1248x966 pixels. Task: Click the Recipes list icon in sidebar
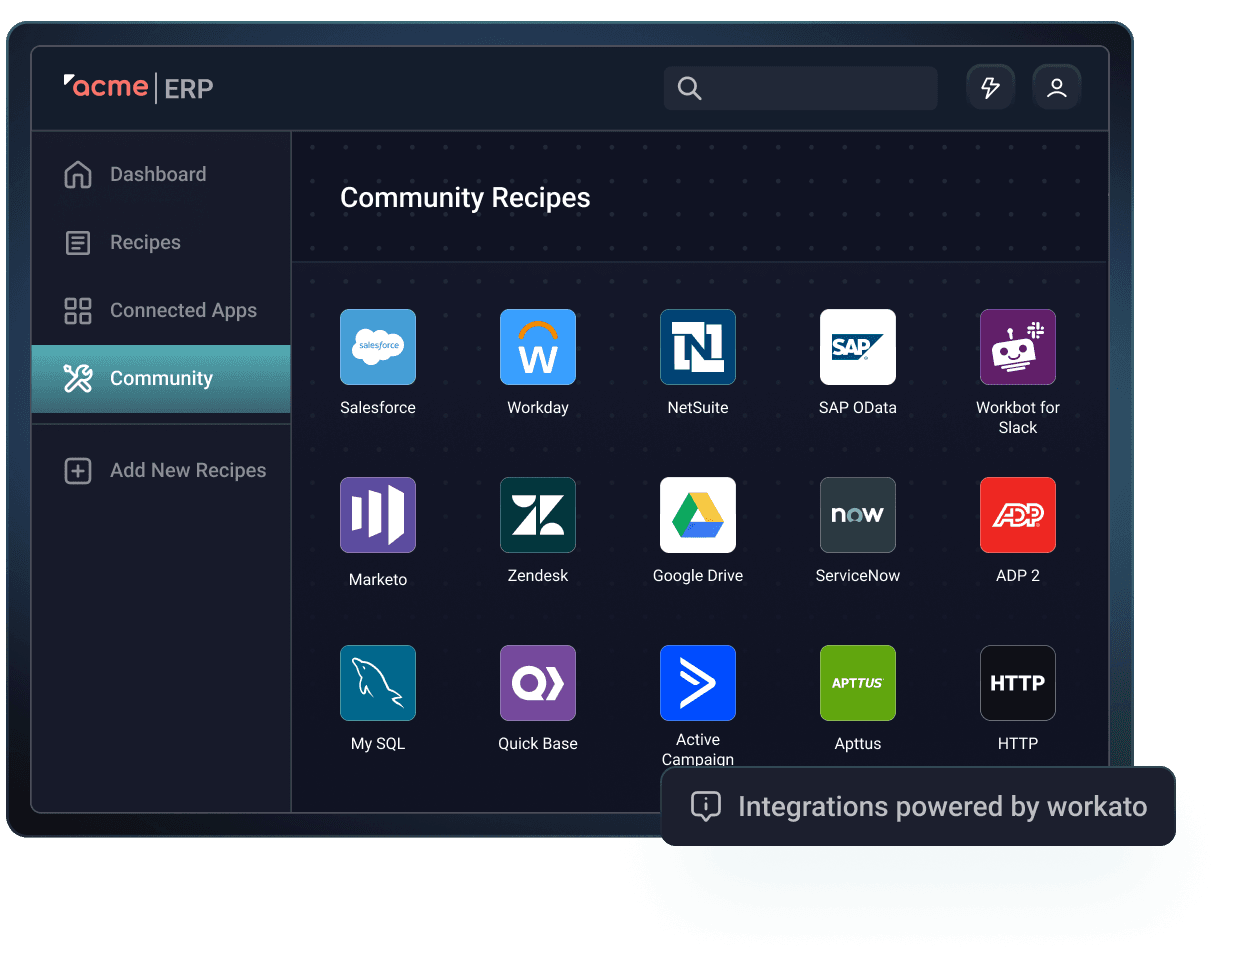(x=78, y=243)
